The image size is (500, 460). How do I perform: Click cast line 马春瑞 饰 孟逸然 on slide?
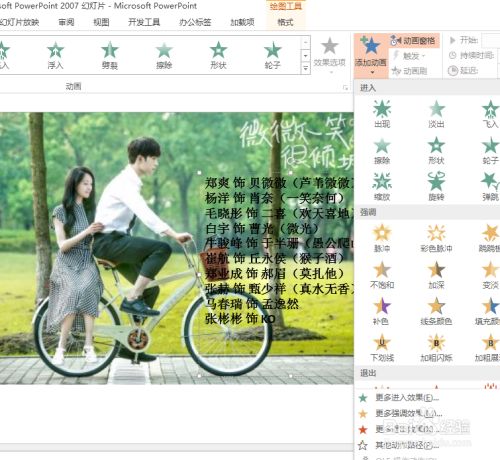tap(252, 303)
